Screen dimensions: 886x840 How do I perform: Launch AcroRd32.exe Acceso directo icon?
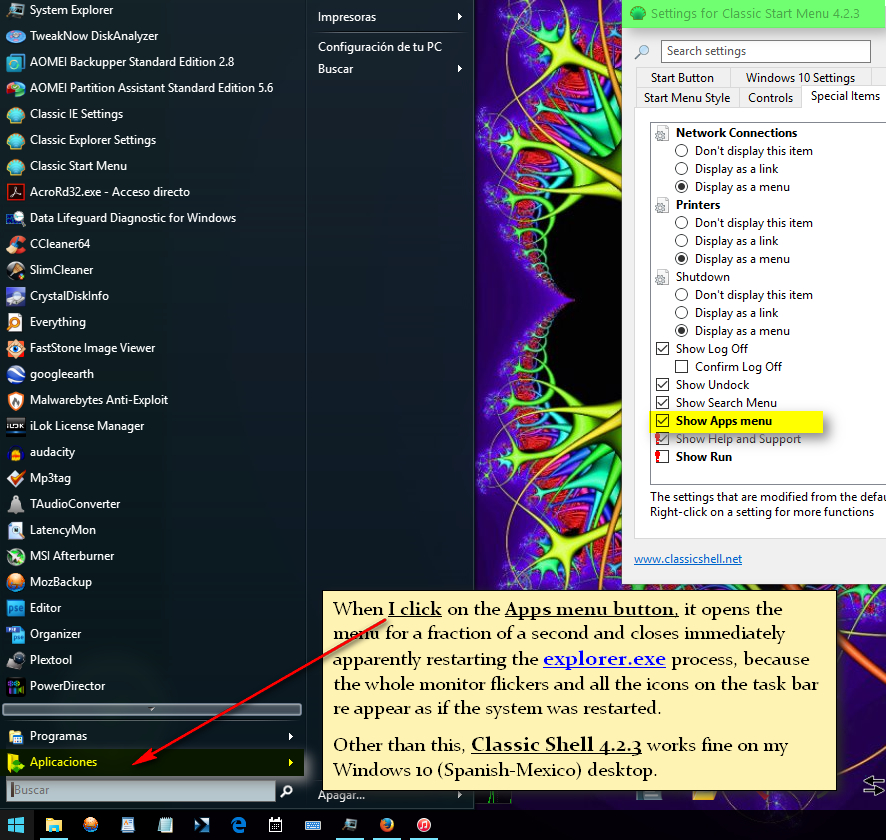(15, 192)
